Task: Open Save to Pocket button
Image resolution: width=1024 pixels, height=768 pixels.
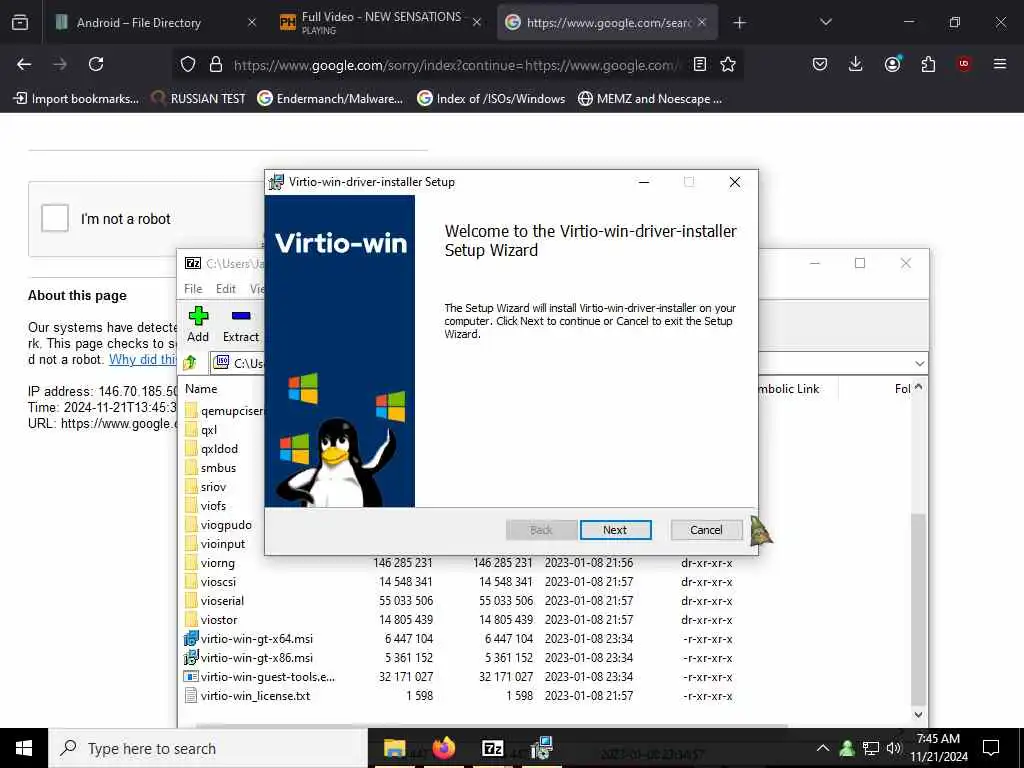Action: tap(820, 64)
